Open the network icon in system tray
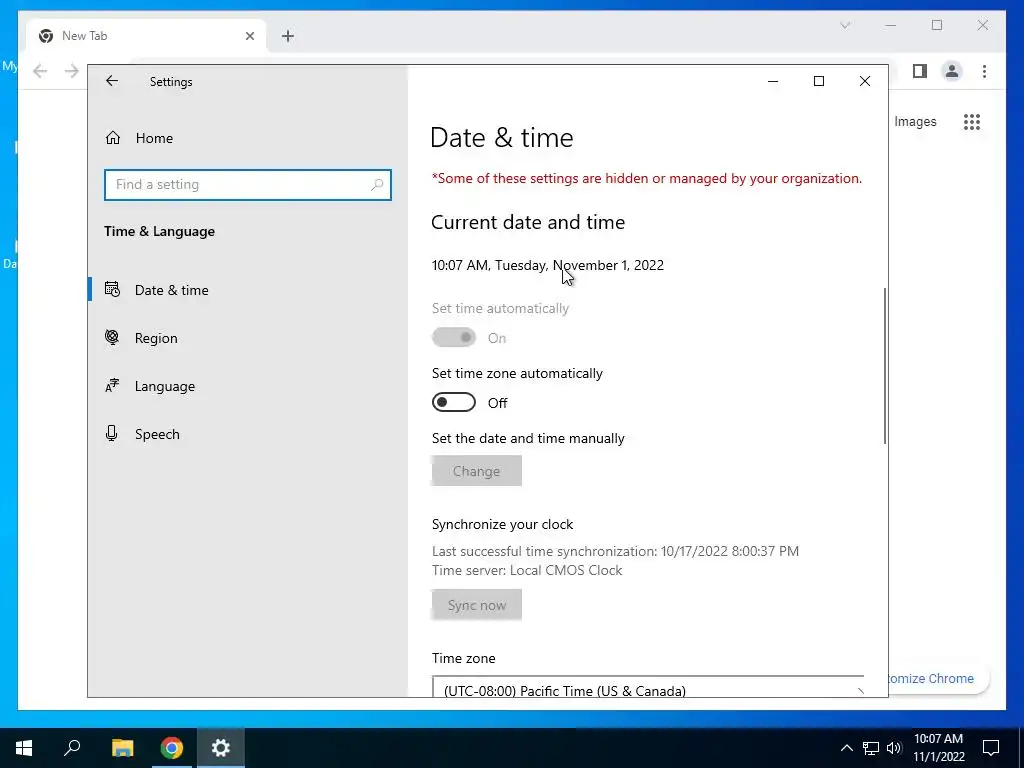 [x=871, y=748]
